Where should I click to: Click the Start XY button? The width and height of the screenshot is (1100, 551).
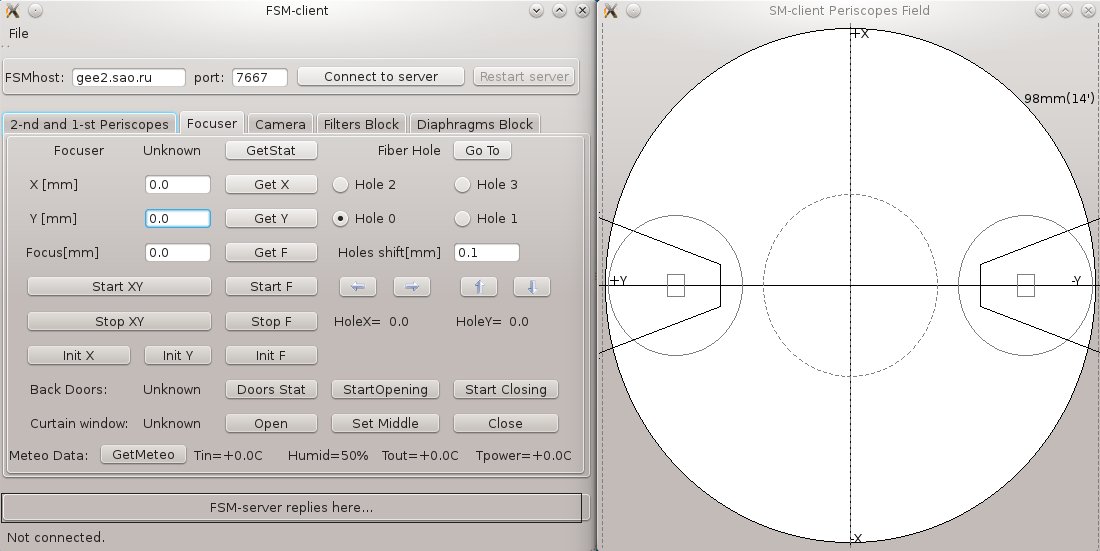[x=119, y=286]
